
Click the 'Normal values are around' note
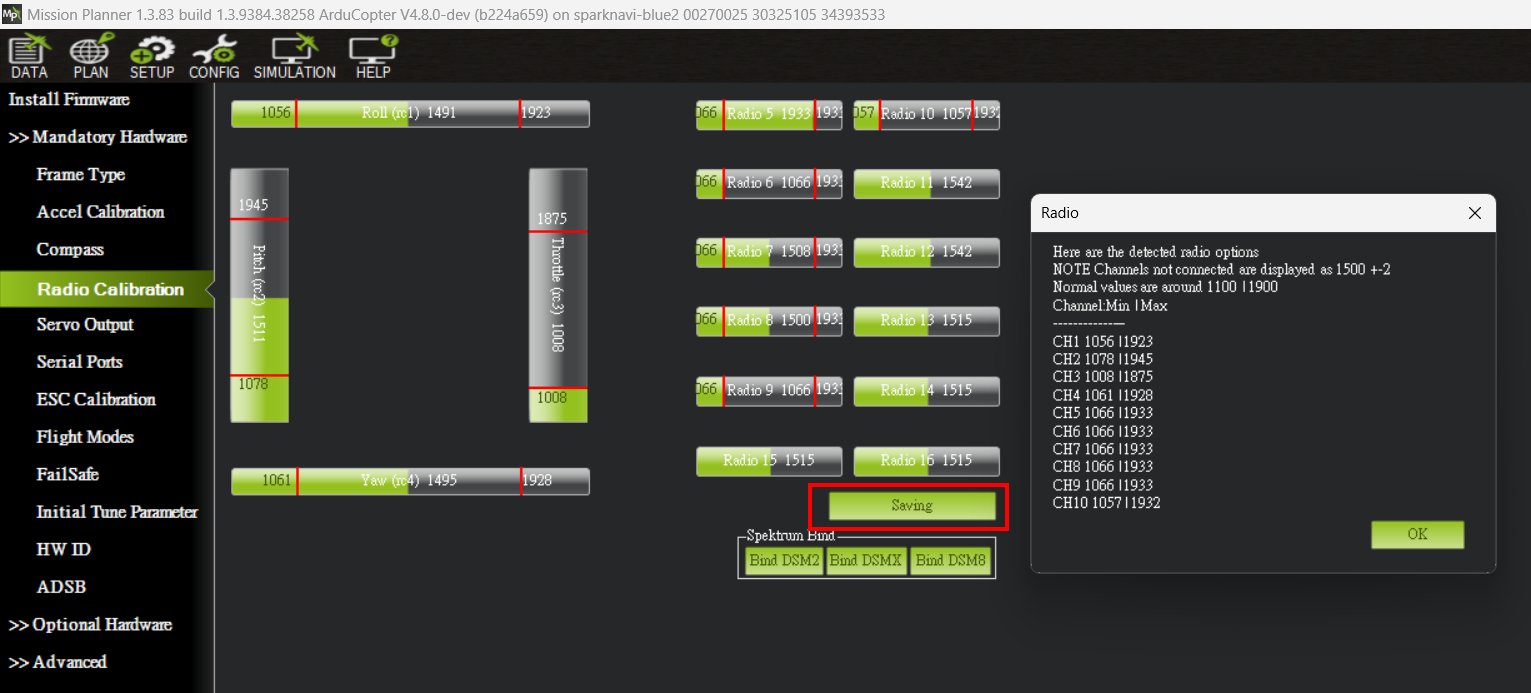1165,287
